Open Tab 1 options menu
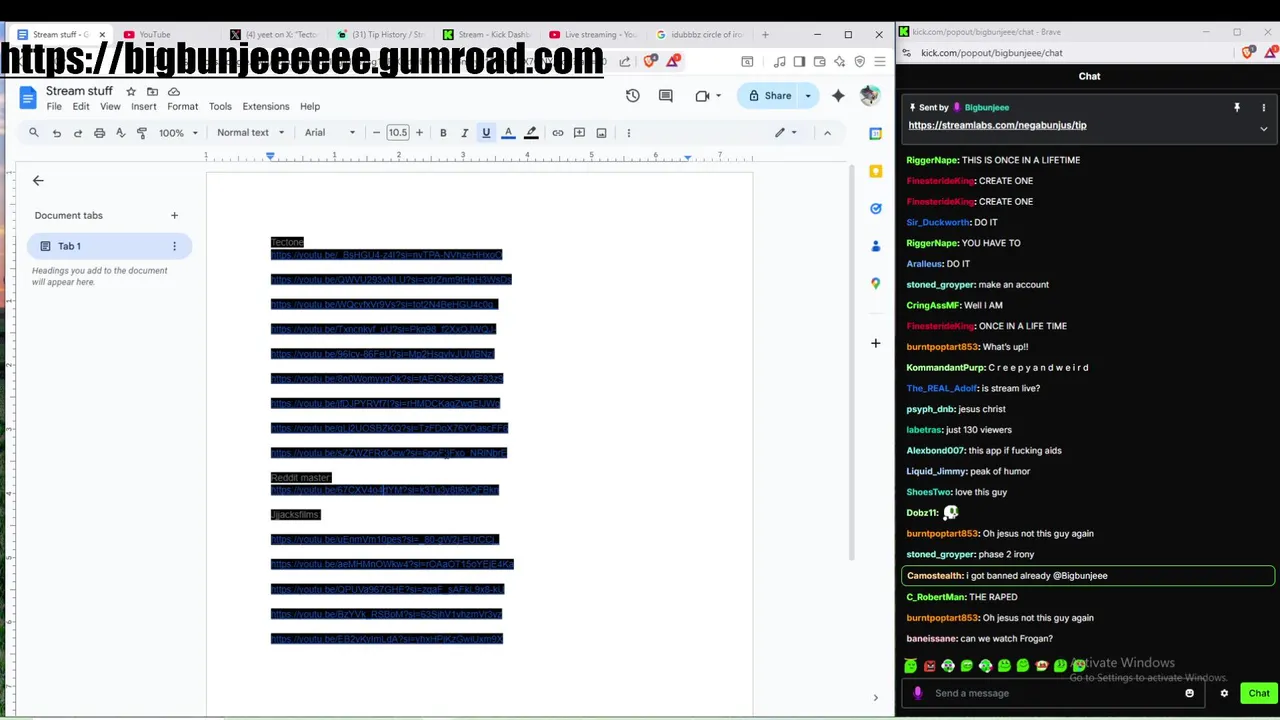Screen dimensions: 1280x720 (x=174, y=246)
